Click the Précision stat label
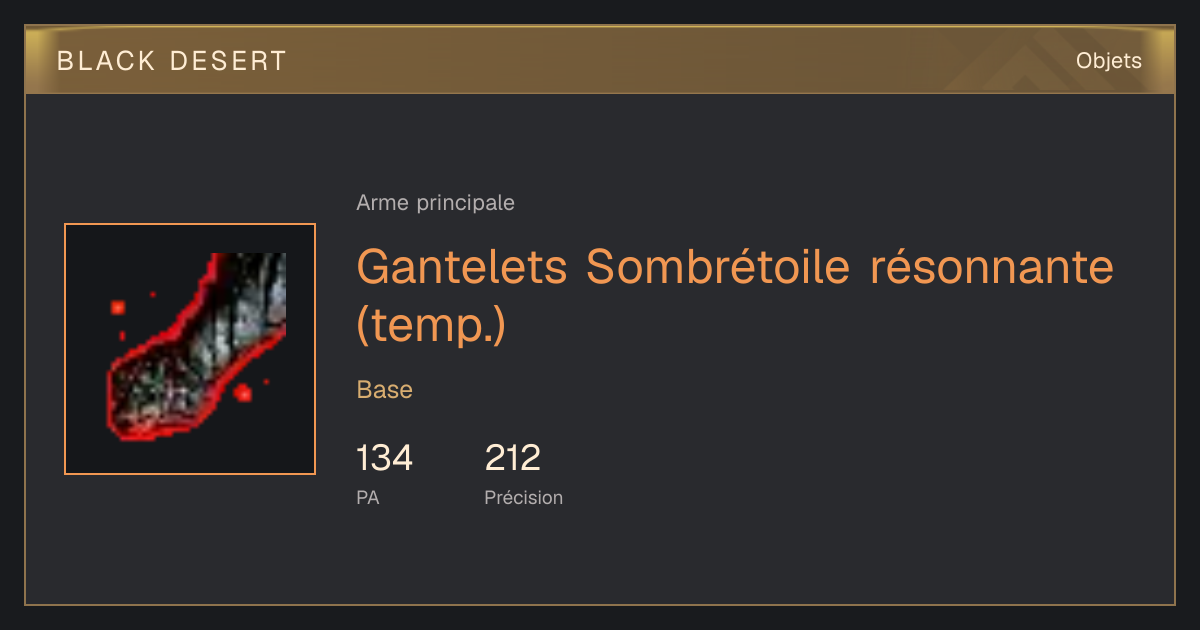The image size is (1200, 630). tap(523, 497)
